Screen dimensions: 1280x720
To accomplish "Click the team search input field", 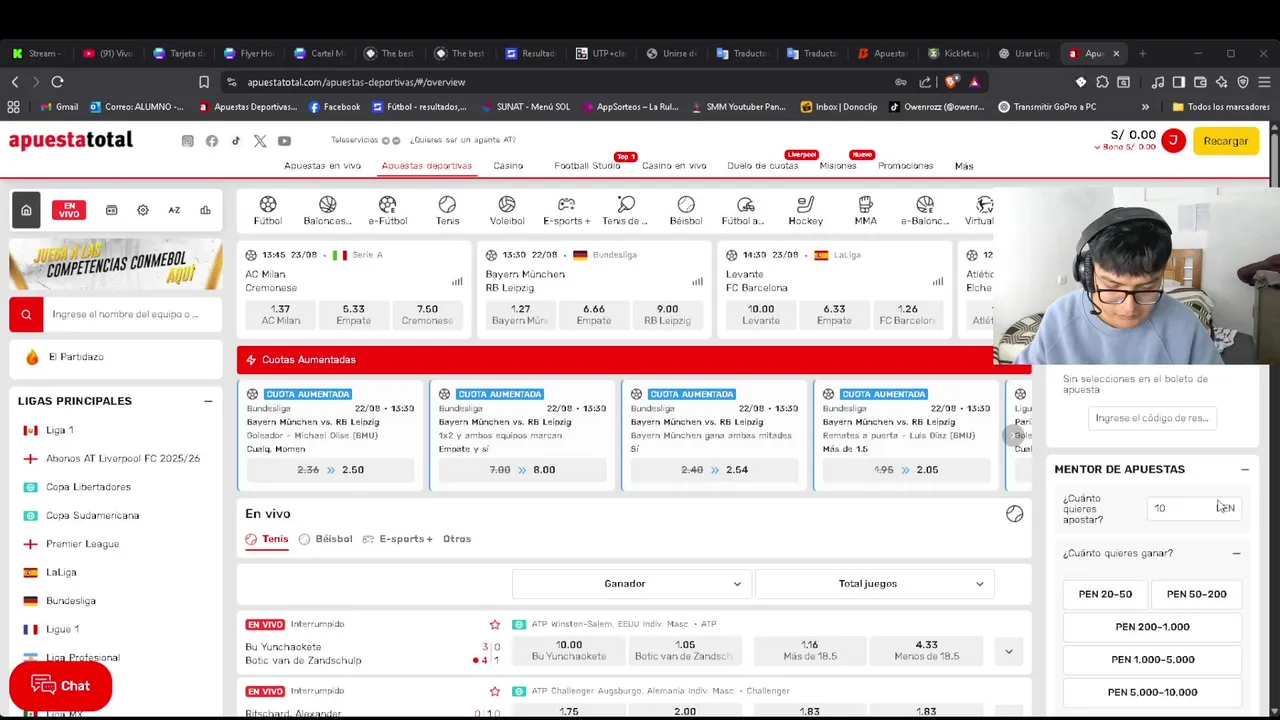I will click(x=132, y=314).
